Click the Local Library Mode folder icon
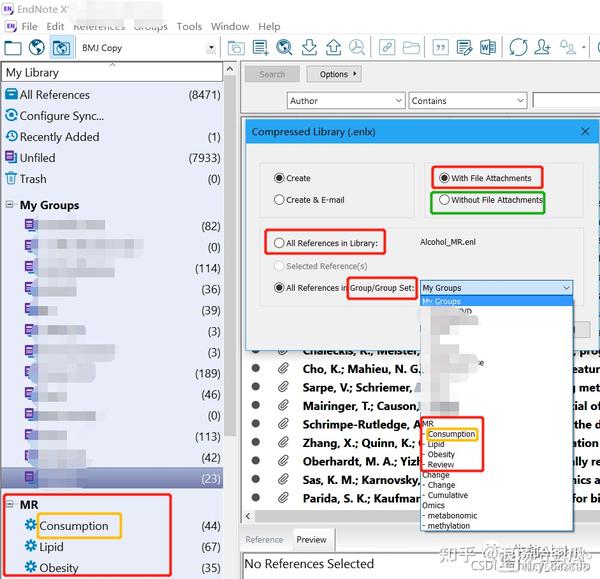The width and height of the screenshot is (600, 579). tap(13, 48)
